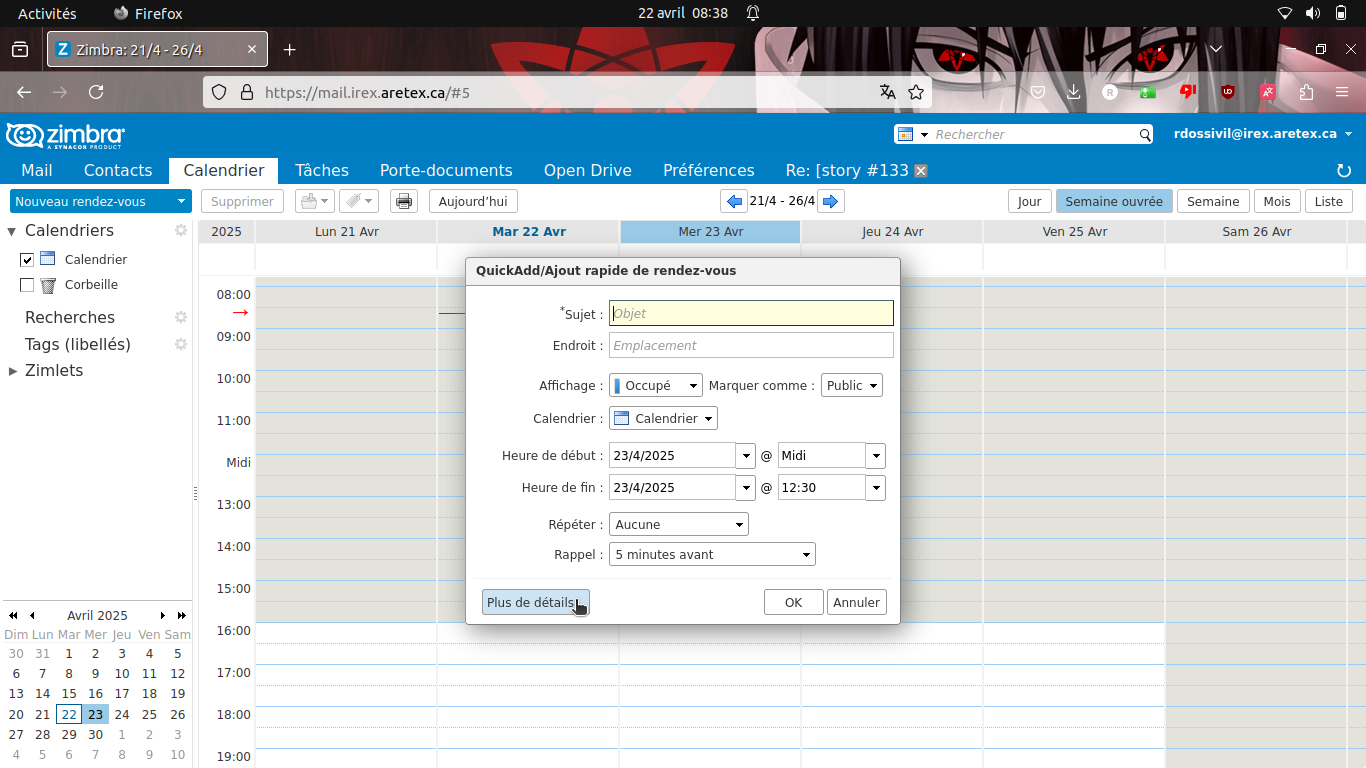Click the Zimbra search magnifier icon

point(1145,134)
